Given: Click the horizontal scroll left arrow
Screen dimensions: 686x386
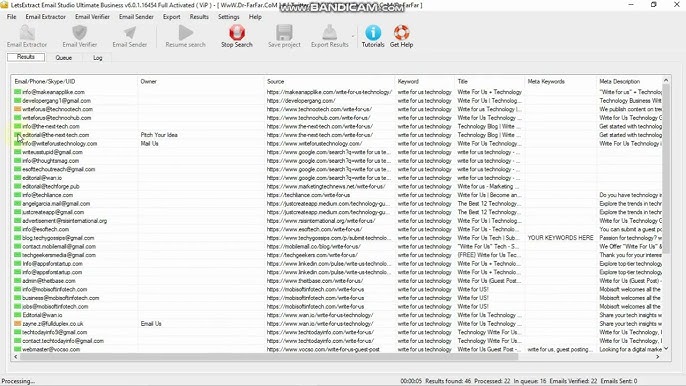Looking at the screenshot, I should click(x=16, y=357).
